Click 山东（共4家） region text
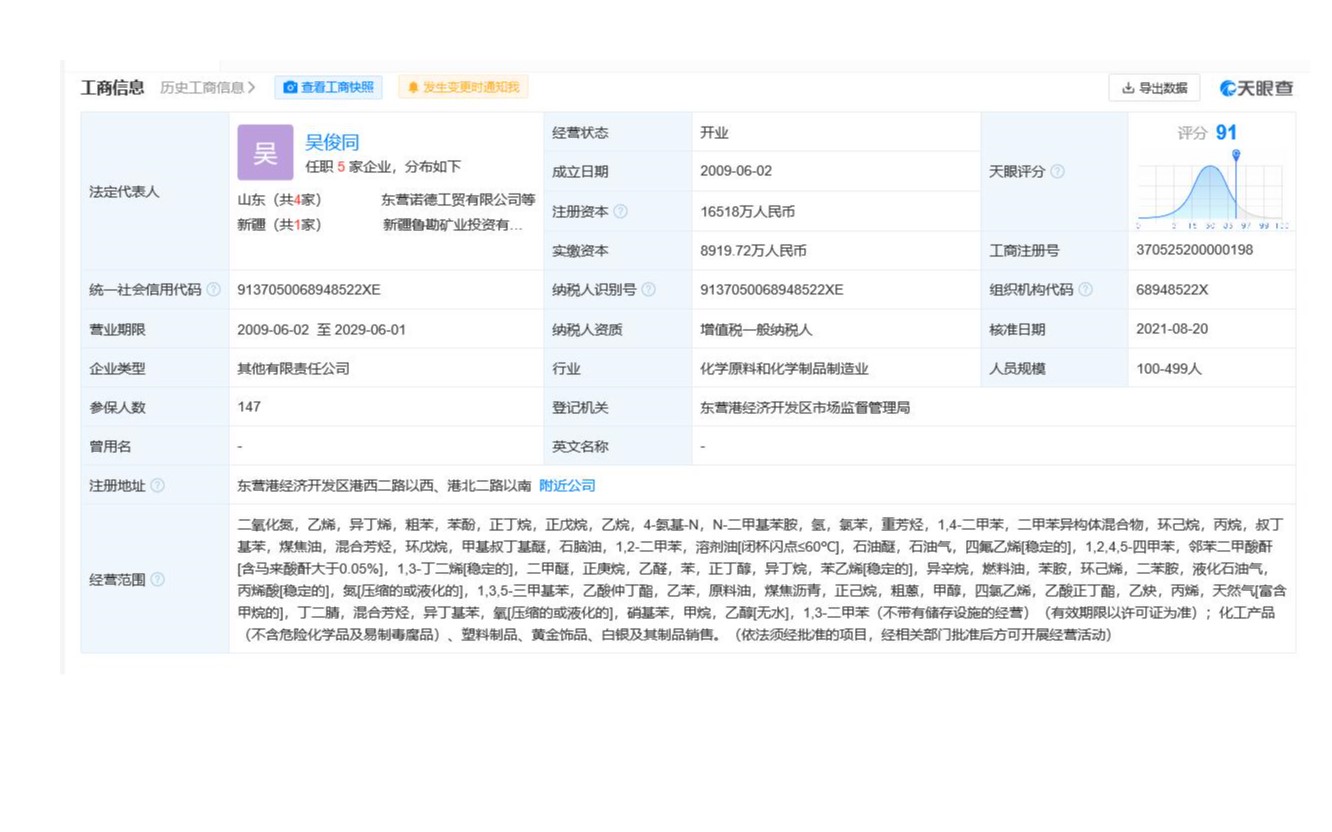Screen dimensions: 1332x832 click(x=279, y=200)
